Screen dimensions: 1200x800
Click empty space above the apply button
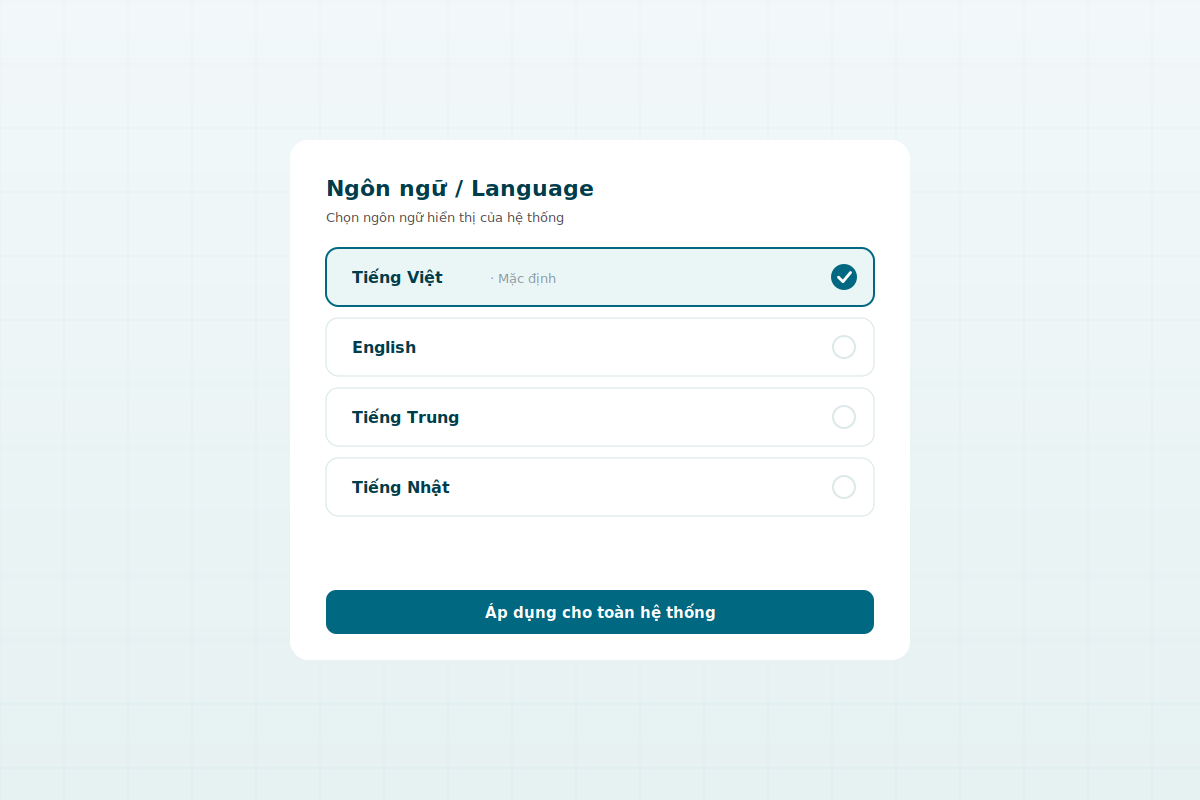tap(600, 553)
